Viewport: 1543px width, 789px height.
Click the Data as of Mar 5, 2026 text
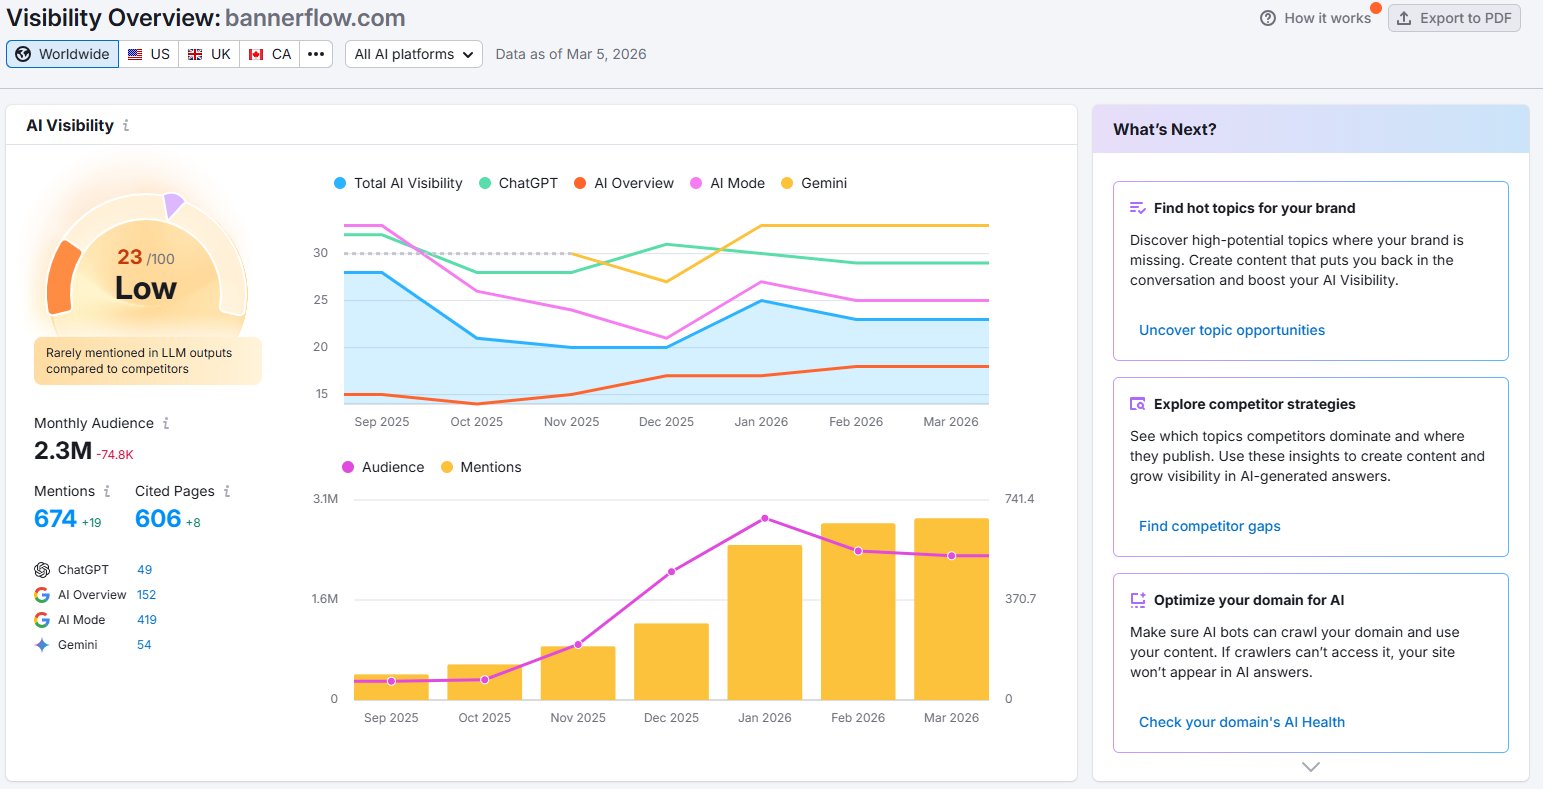point(571,54)
